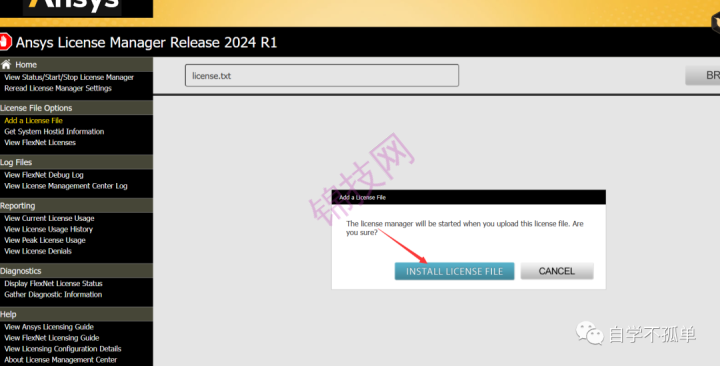
Task: Open View License Management Center Log
Action: coord(66,186)
